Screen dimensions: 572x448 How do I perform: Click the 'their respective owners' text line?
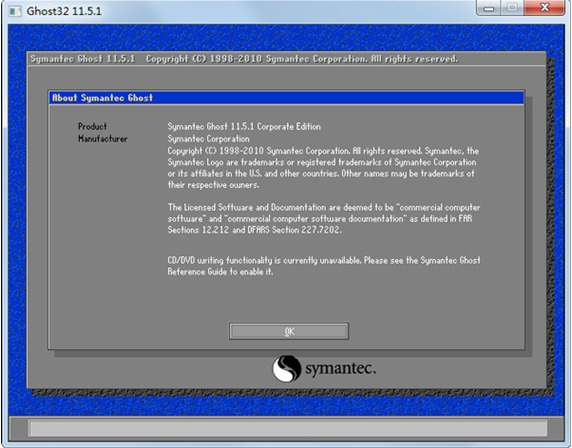pyautogui.click(x=213, y=185)
